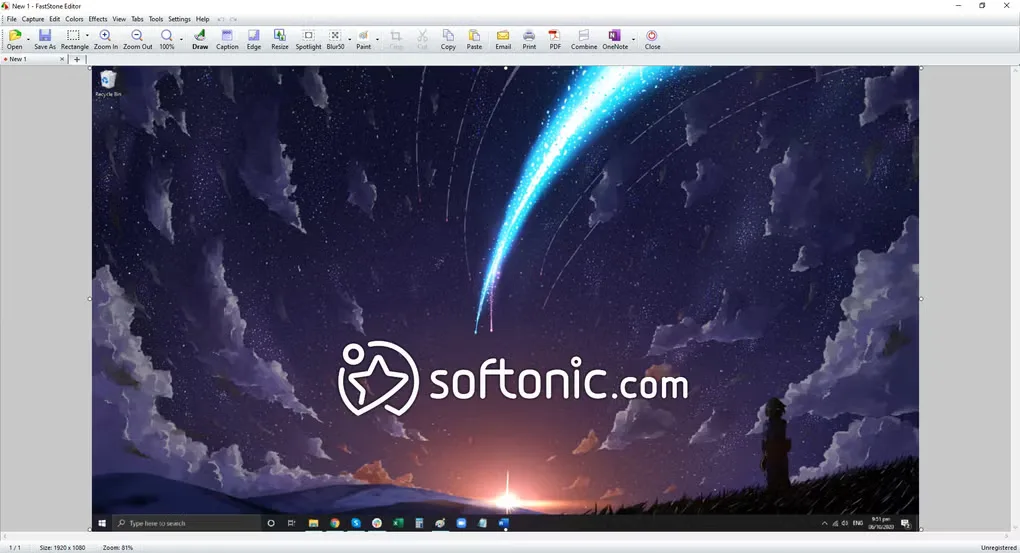Expand the 100% zoom dropdown arrow
This screenshot has height=553, width=1020.
click(x=181, y=39)
